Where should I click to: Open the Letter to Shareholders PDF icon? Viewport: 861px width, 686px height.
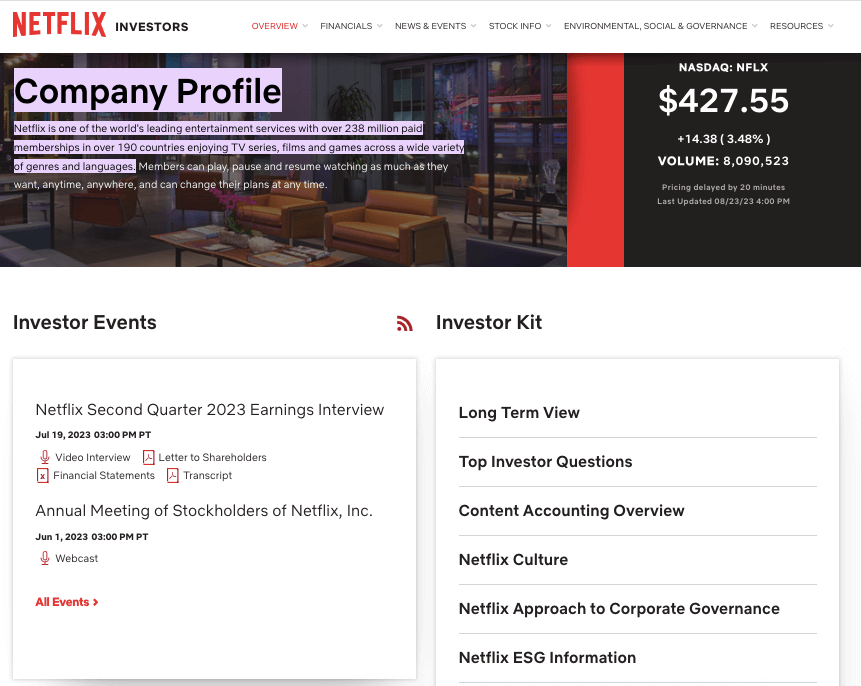[148, 457]
